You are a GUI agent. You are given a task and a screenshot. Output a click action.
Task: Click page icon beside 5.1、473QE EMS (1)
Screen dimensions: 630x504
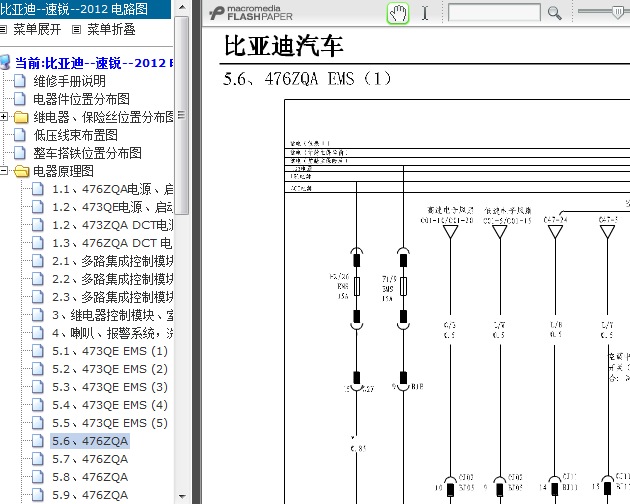click(38, 351)
